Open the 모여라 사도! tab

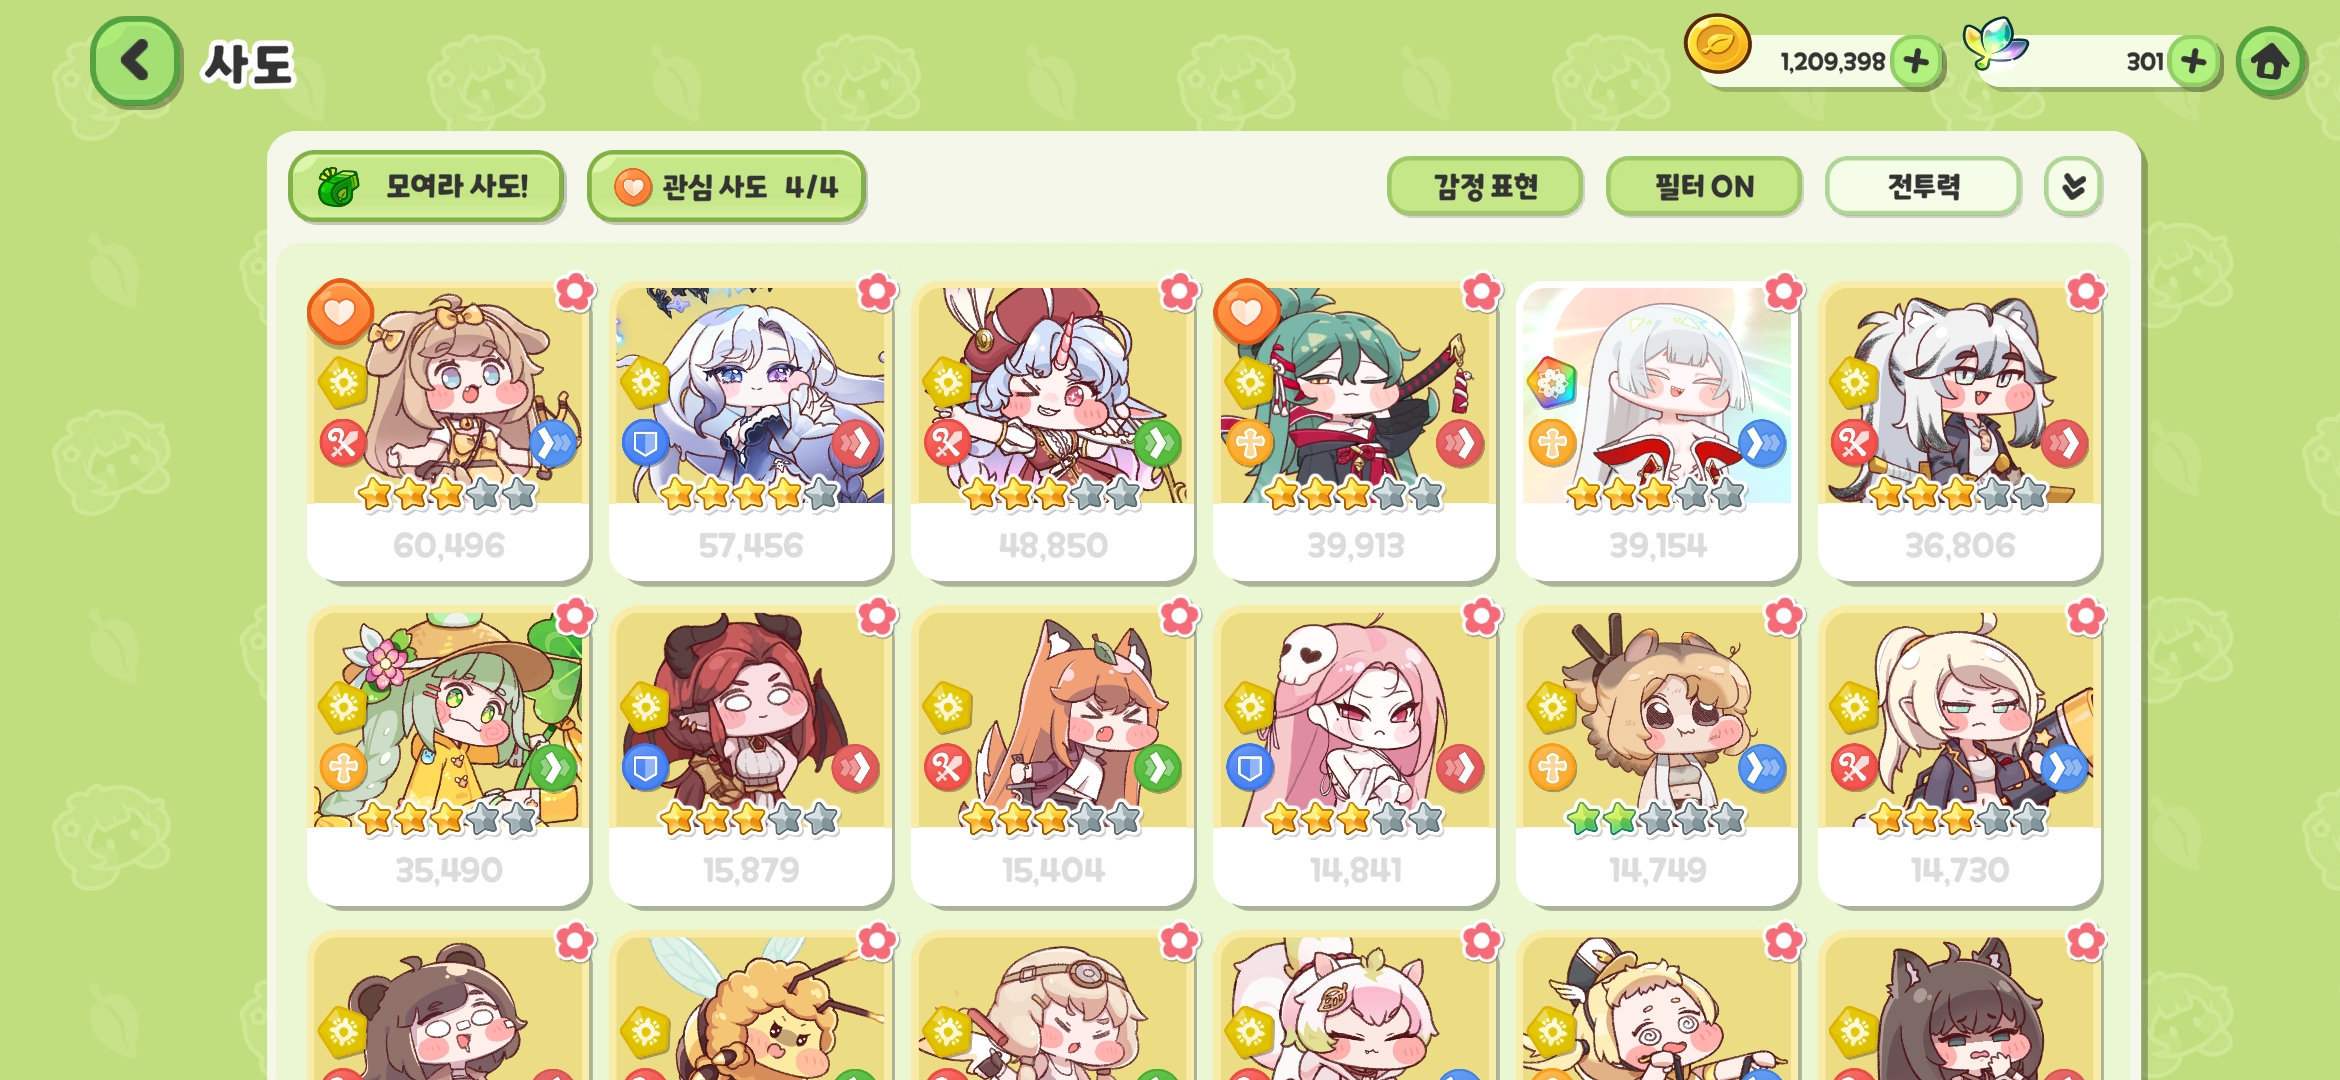[x=426, y=186]
